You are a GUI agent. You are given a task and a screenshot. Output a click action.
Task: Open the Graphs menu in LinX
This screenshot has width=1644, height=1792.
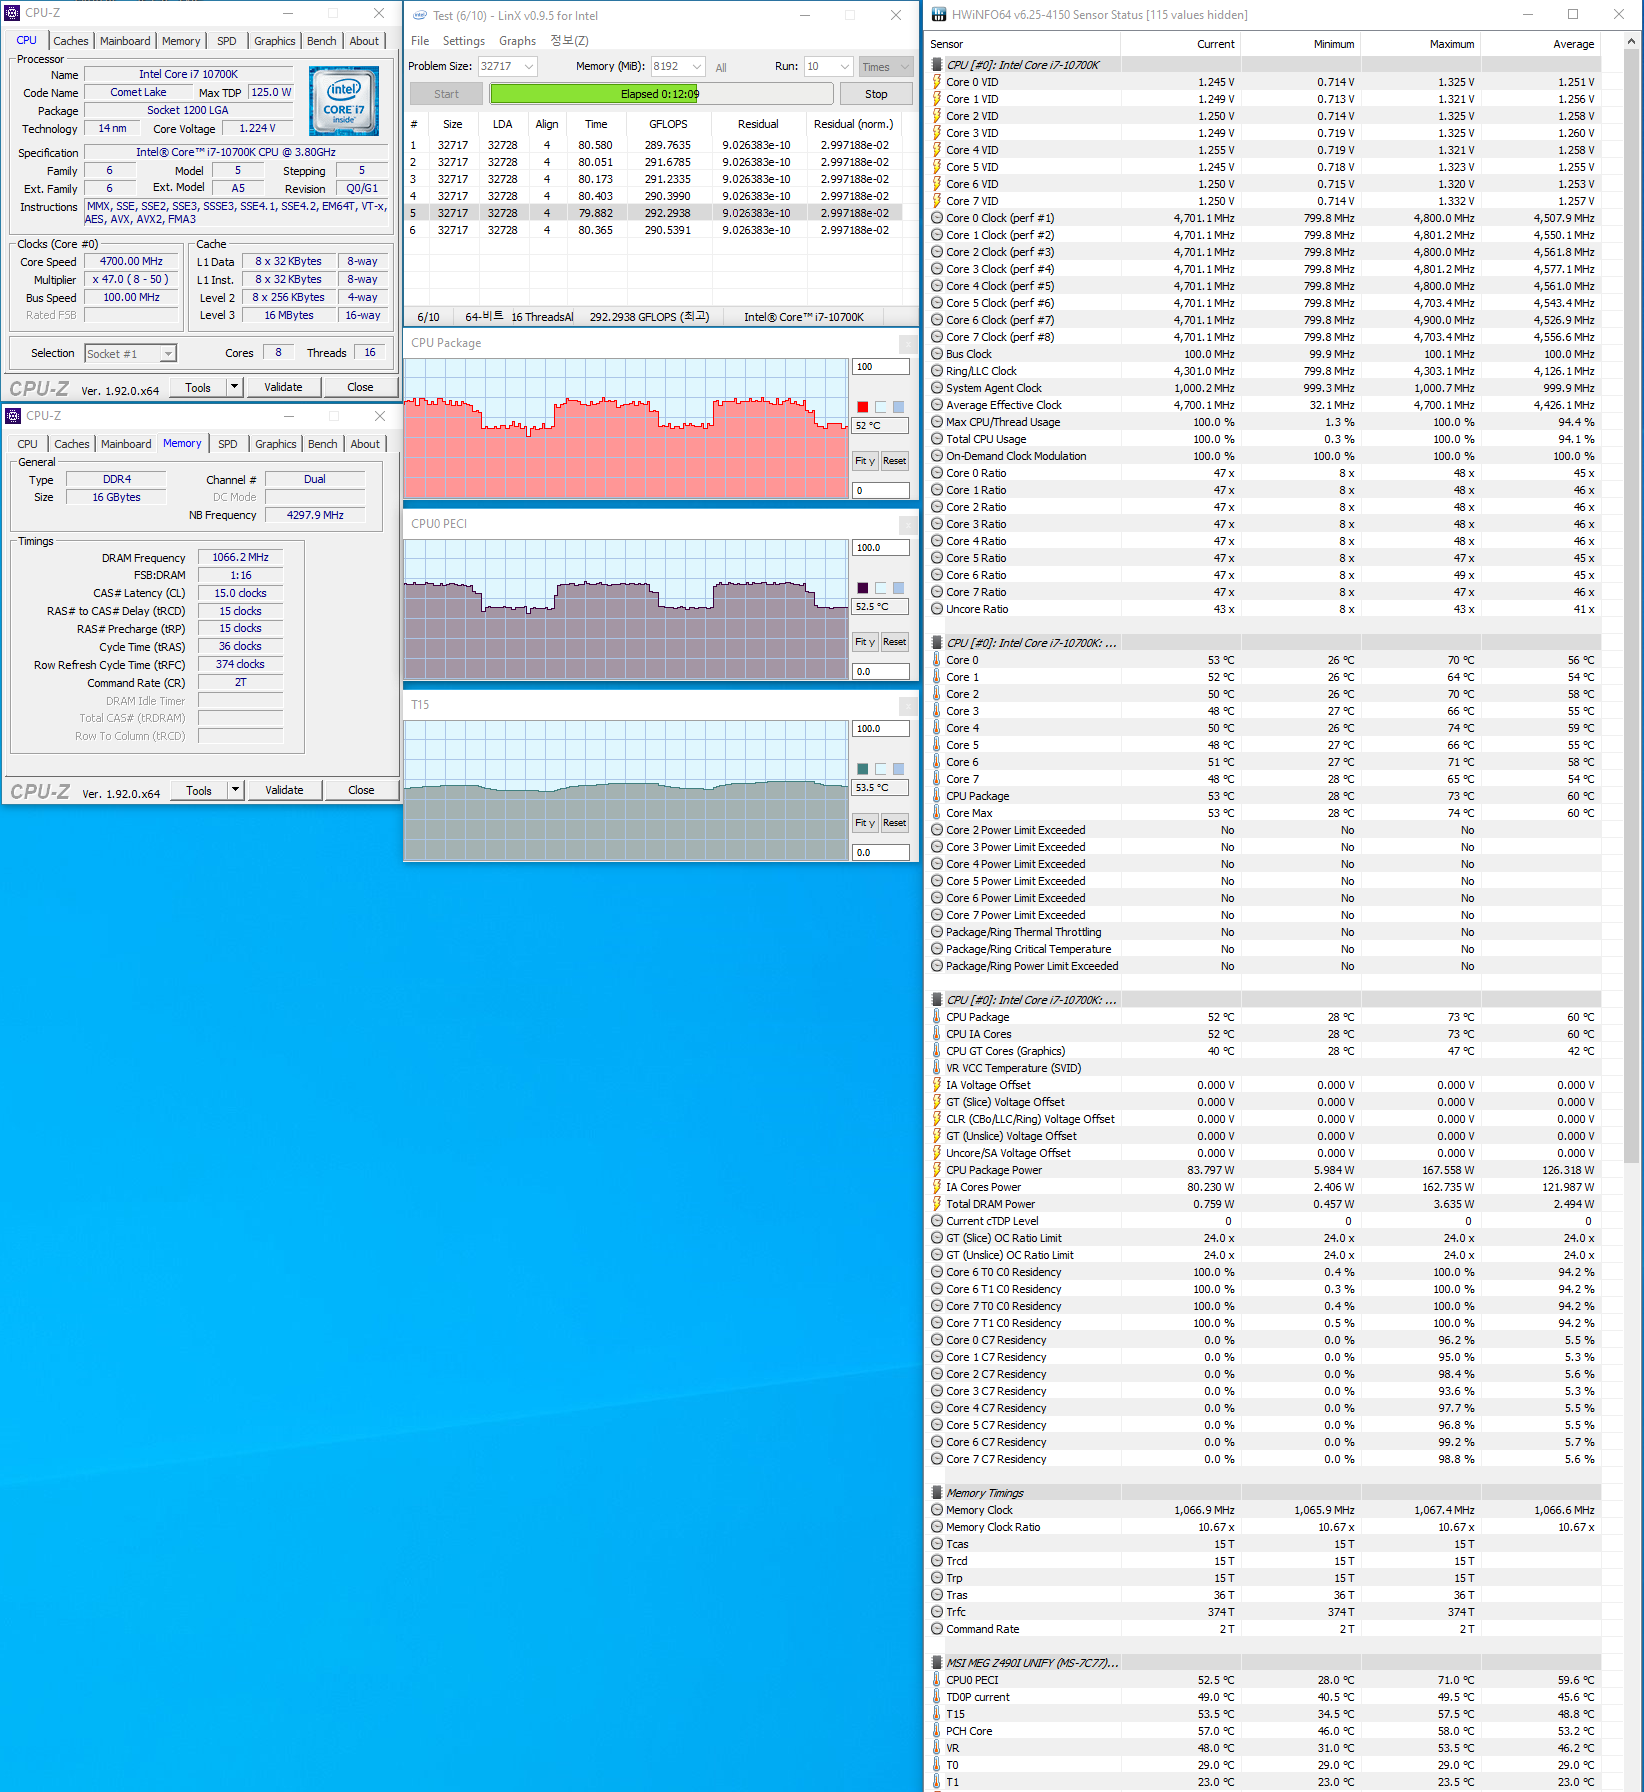pyautogui.click(x=517, y=41)
